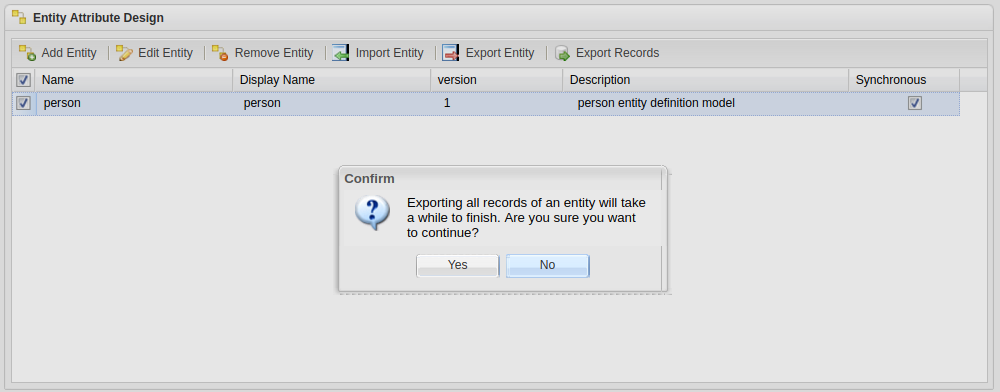
Task: Sort by the Name column header
Action: [x=134, y=80]
